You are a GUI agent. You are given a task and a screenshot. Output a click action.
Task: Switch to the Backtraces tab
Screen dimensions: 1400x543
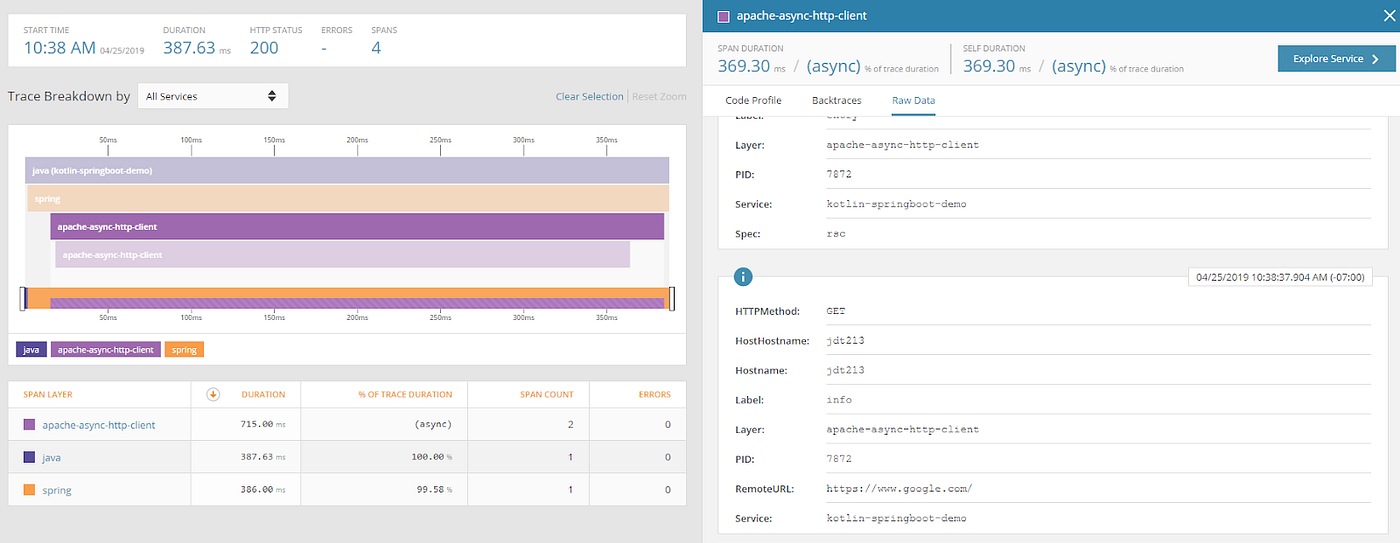pos(836,100)
